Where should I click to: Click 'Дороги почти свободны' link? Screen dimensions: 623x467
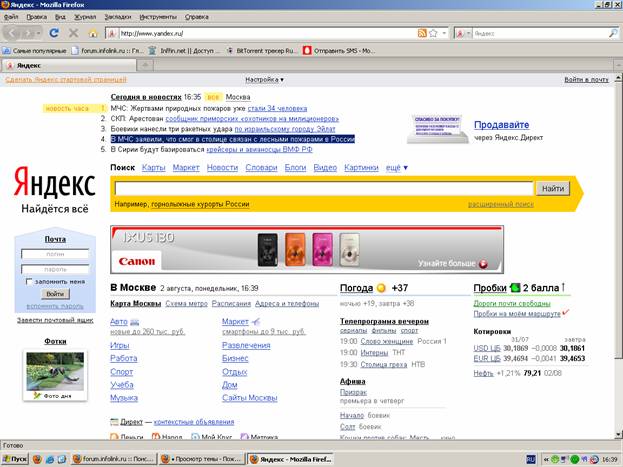click(x=512, y=304)
